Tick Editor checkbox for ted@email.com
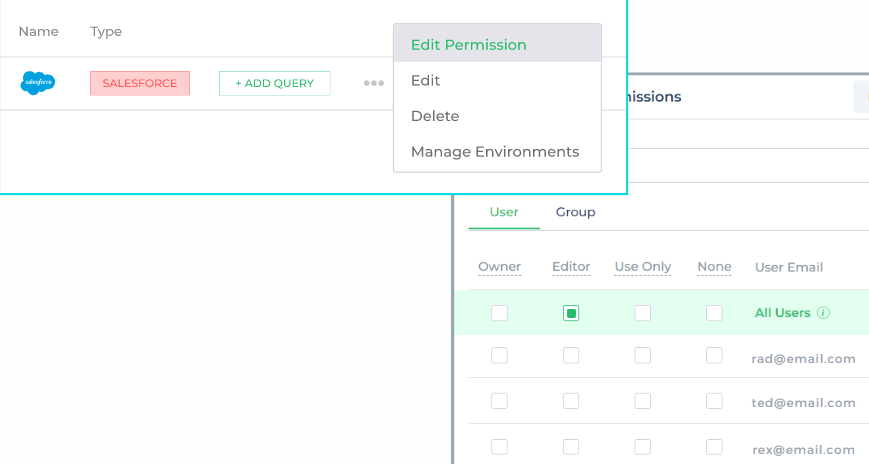This screenshot has width=869, height=464. [571, 401]
